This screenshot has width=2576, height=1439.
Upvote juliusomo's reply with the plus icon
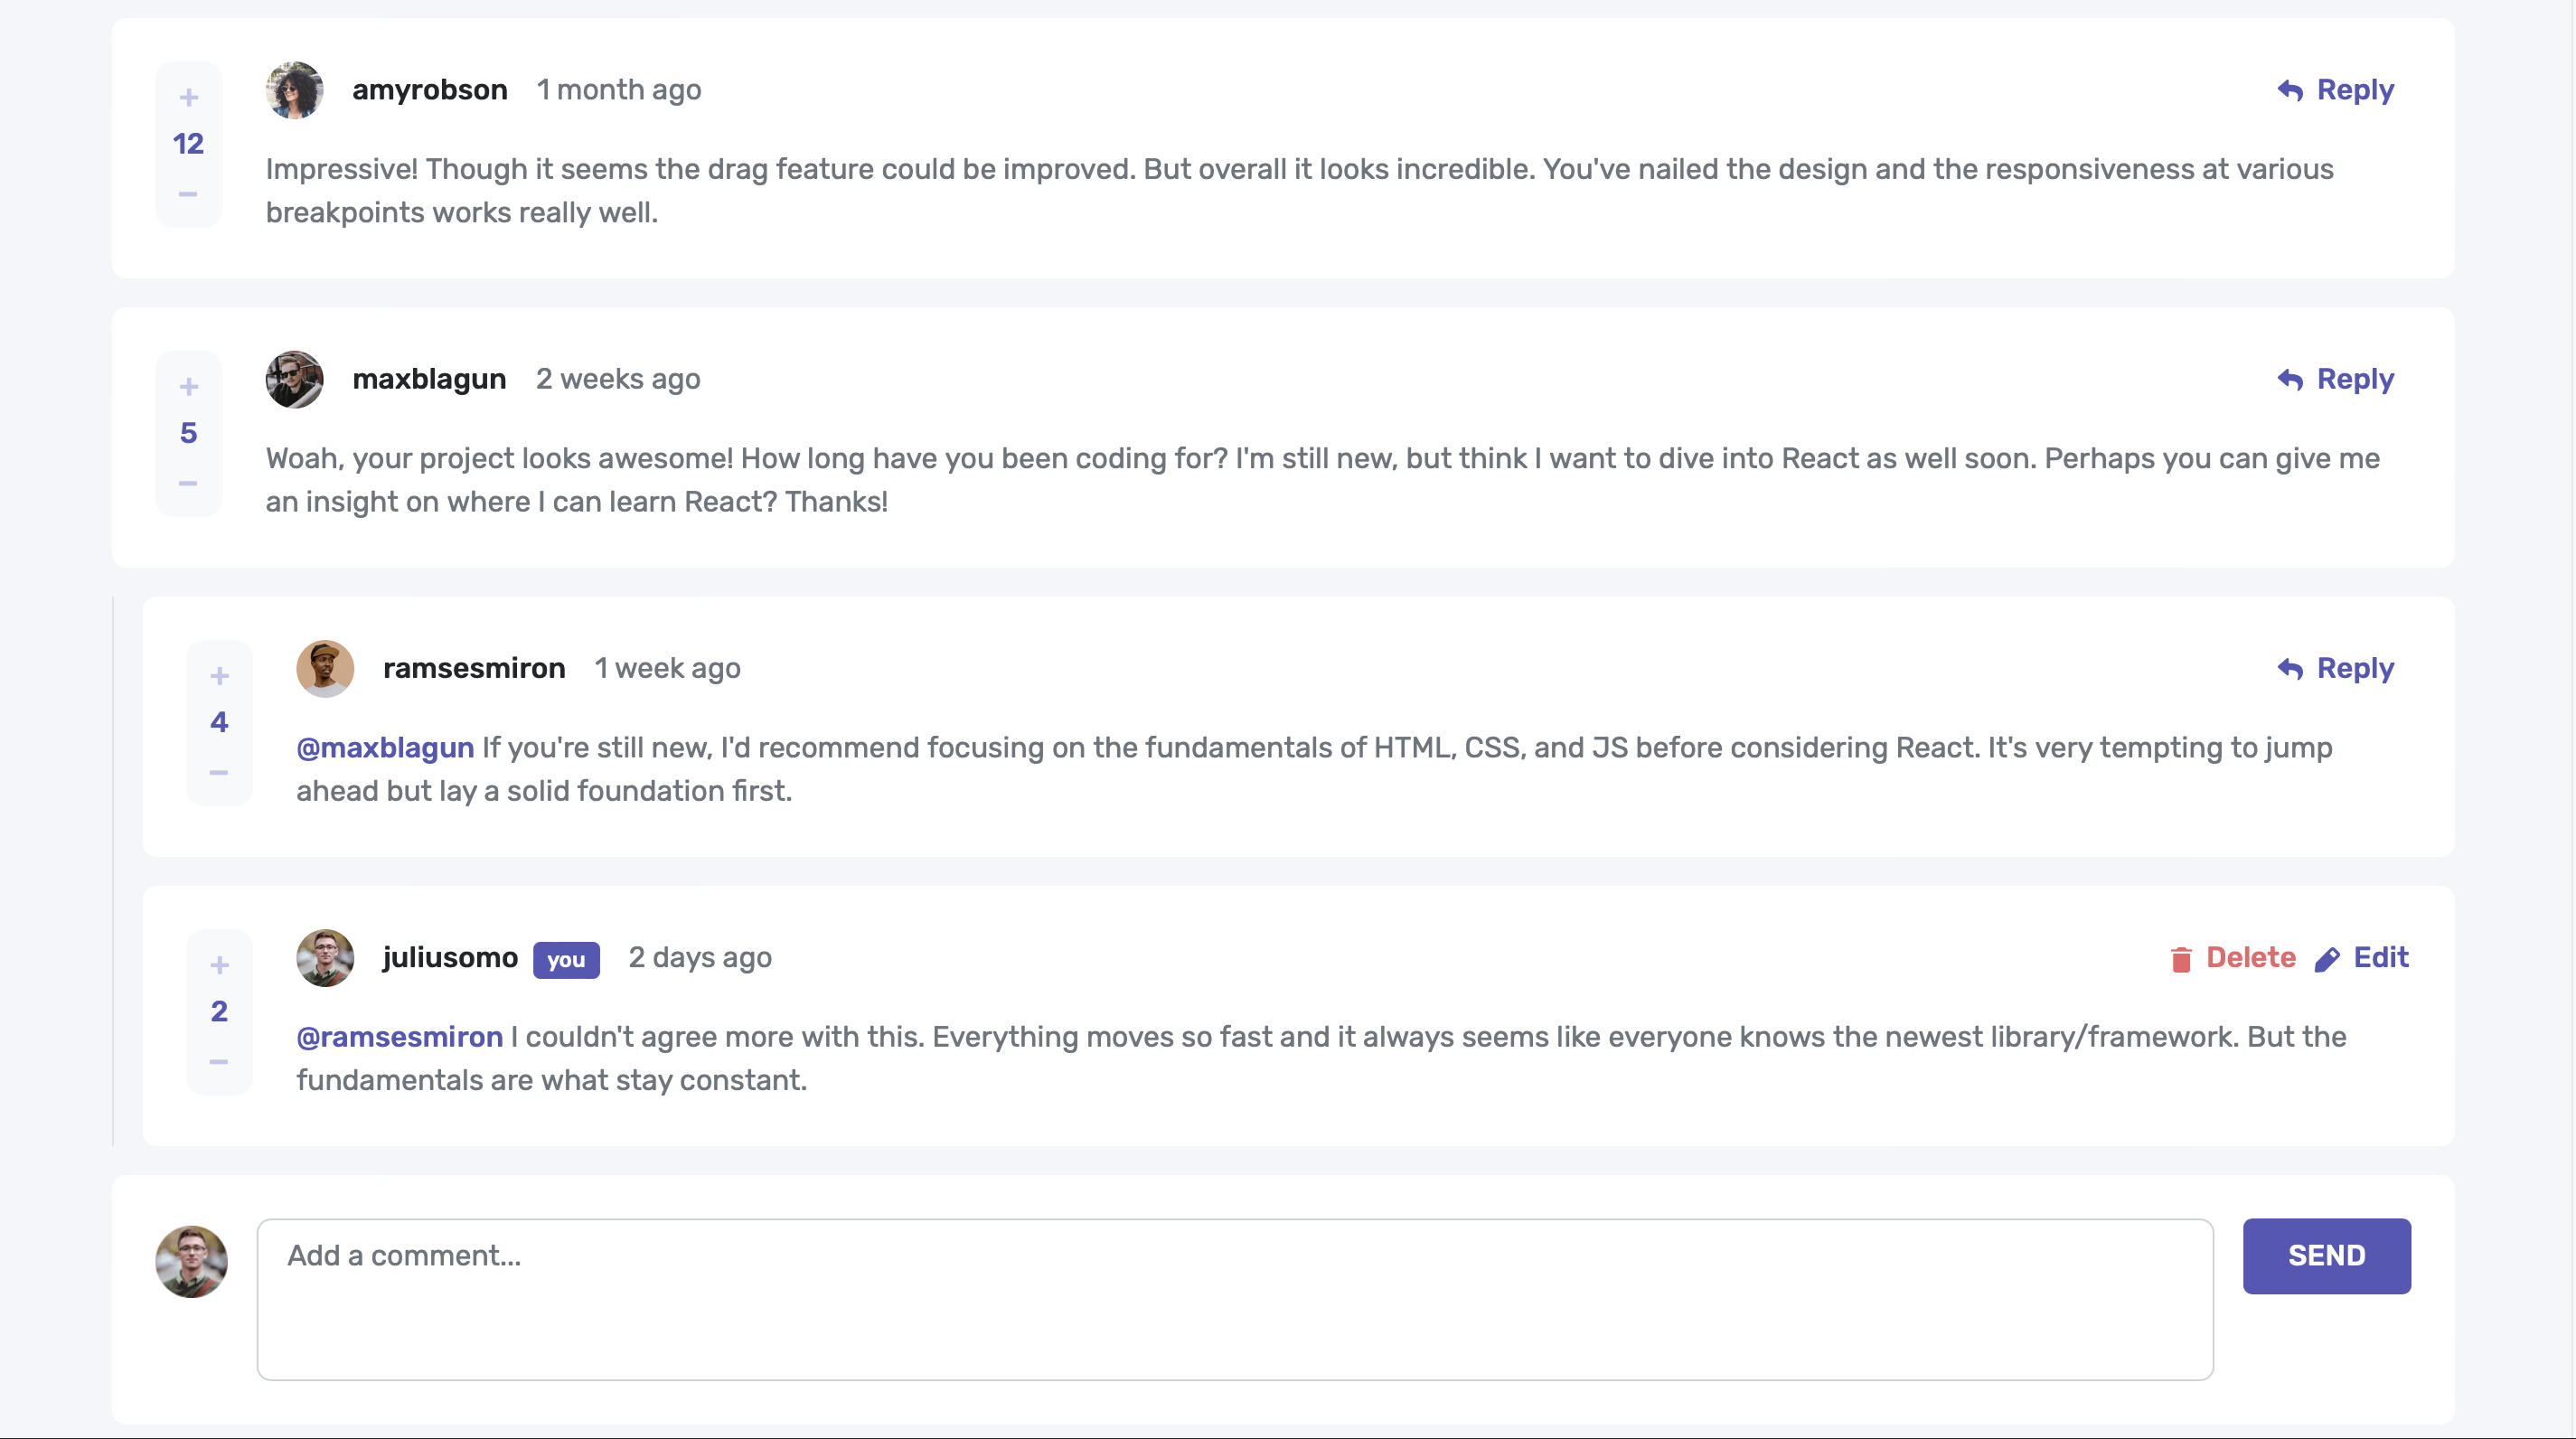tap(220, 965)
